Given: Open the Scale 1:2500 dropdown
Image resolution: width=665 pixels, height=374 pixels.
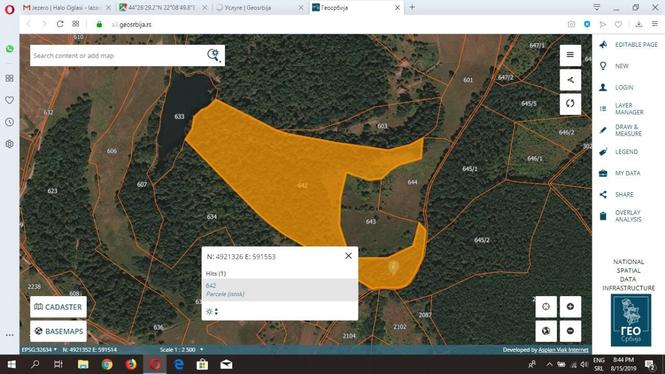Looking at the screenshot, I should pyautogui.click(x=182, y=350).
